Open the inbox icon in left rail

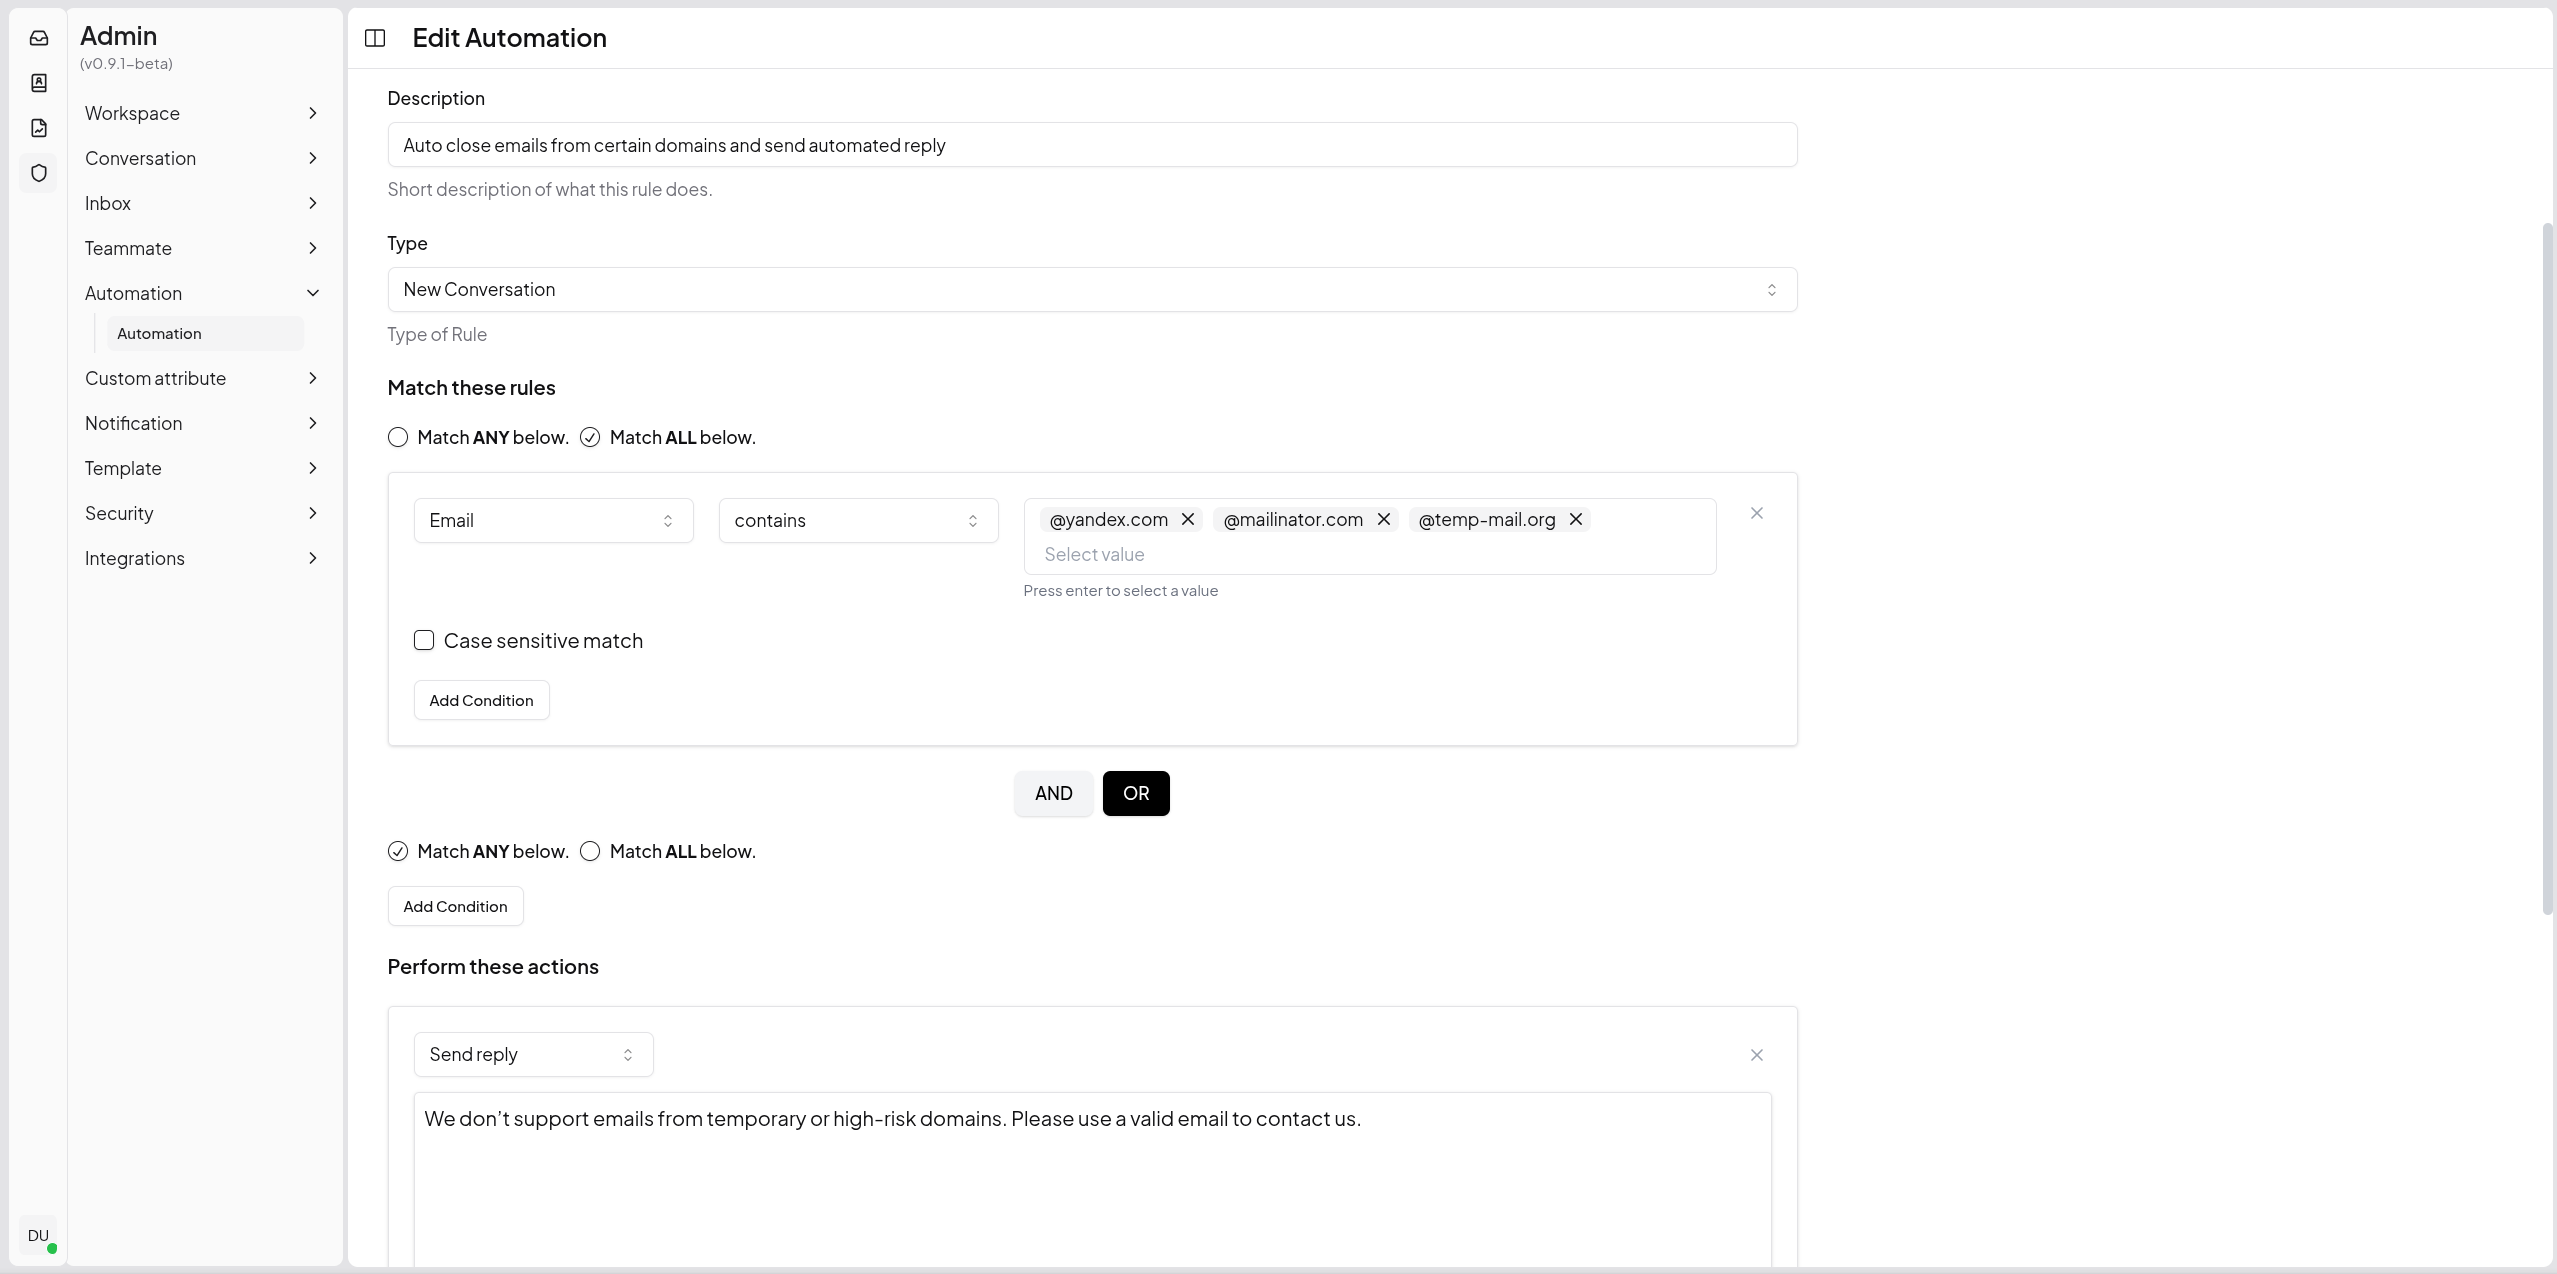click(x=39, y=38)
